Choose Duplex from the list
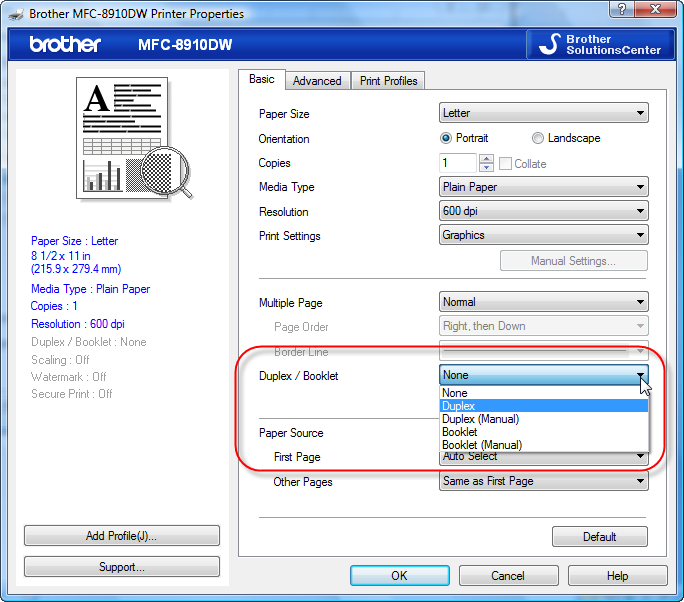The image size is (684, 602). click(x=544, y=406)
